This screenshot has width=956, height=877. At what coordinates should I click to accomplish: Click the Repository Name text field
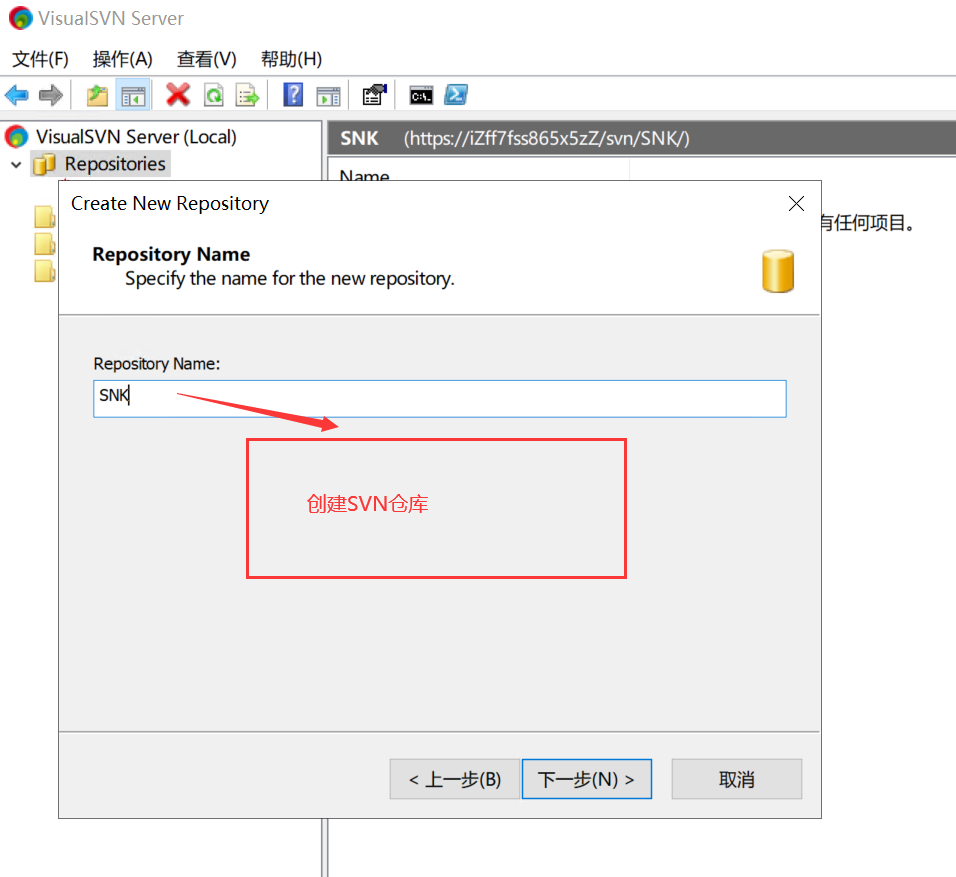[x=440, y=399]
